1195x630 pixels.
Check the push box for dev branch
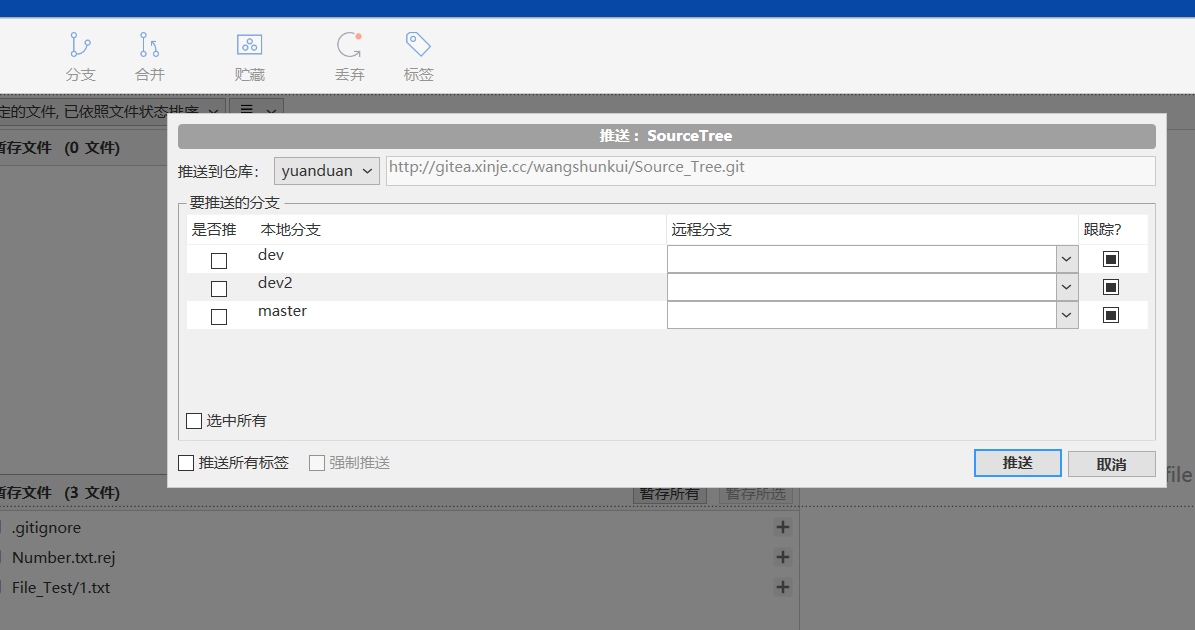(x=219, y=261)
